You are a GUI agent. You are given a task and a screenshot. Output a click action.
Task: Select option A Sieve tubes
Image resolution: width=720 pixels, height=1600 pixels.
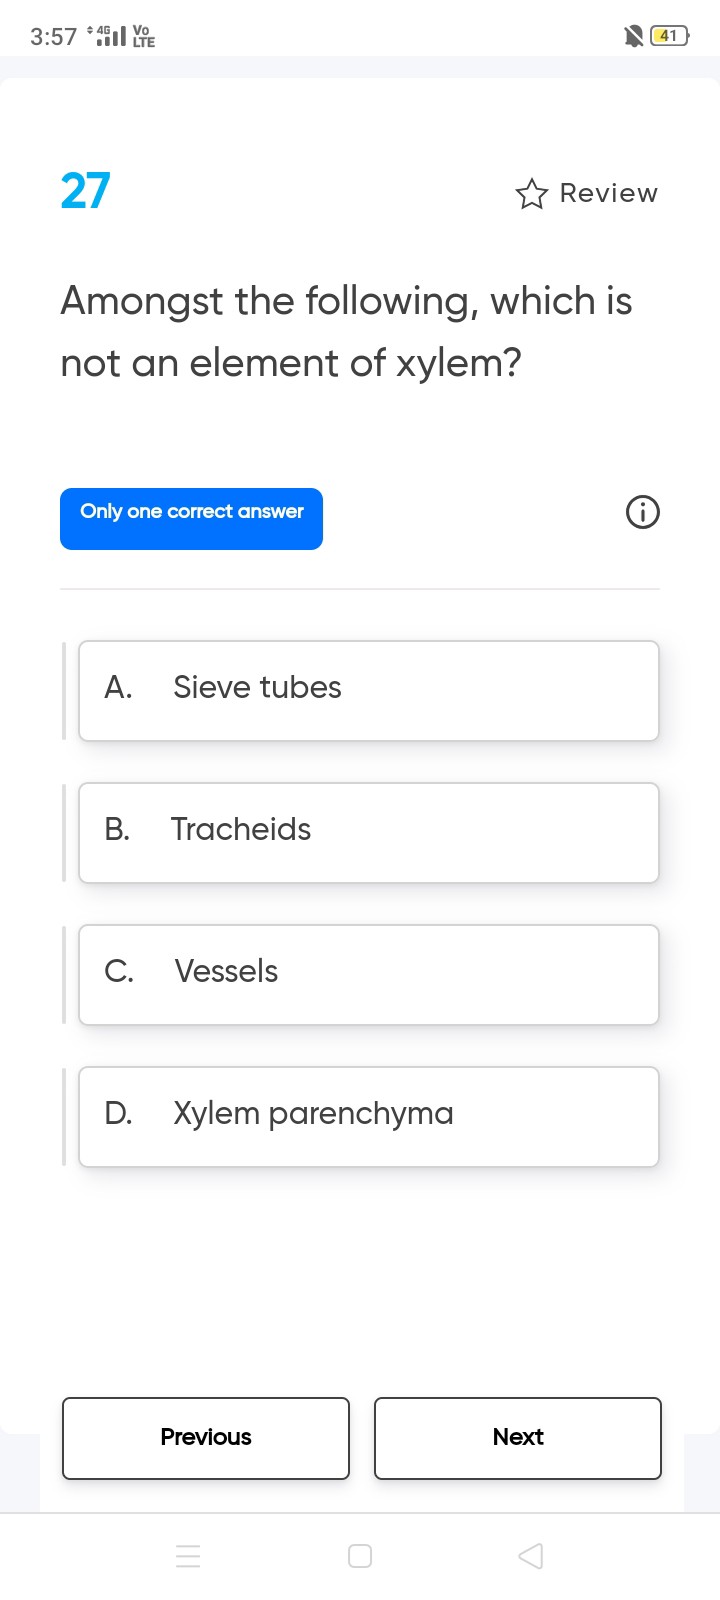368,691
